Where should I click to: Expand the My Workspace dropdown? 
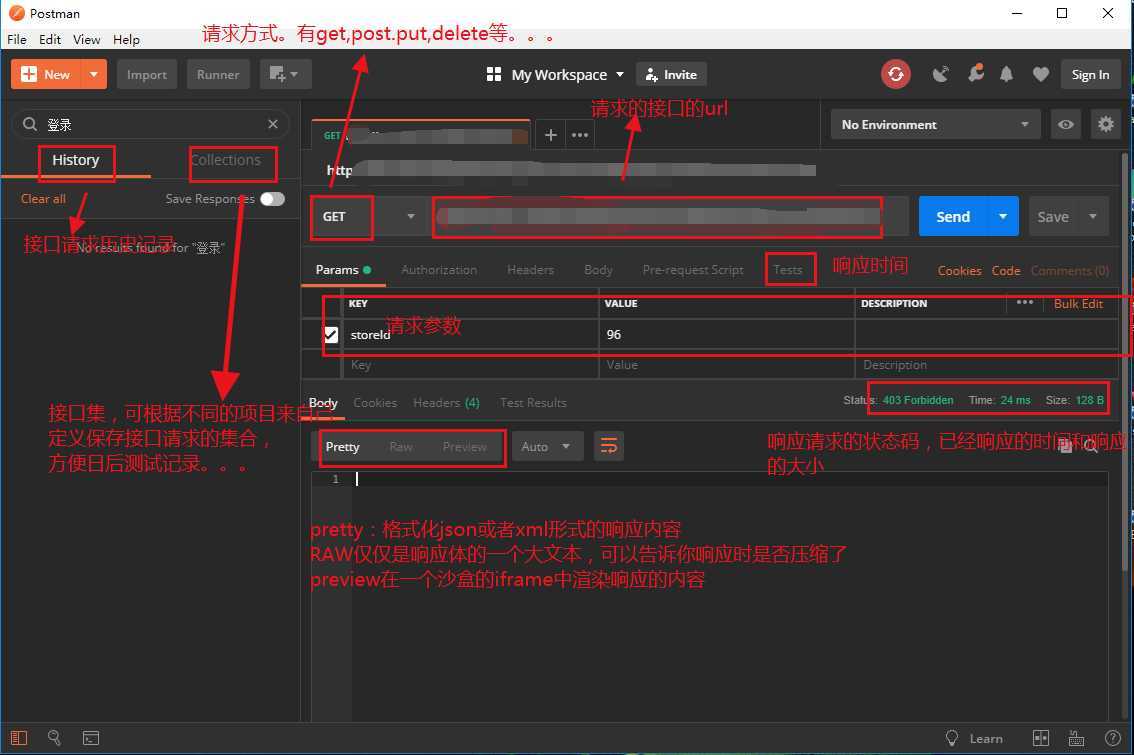pos(620,74)
